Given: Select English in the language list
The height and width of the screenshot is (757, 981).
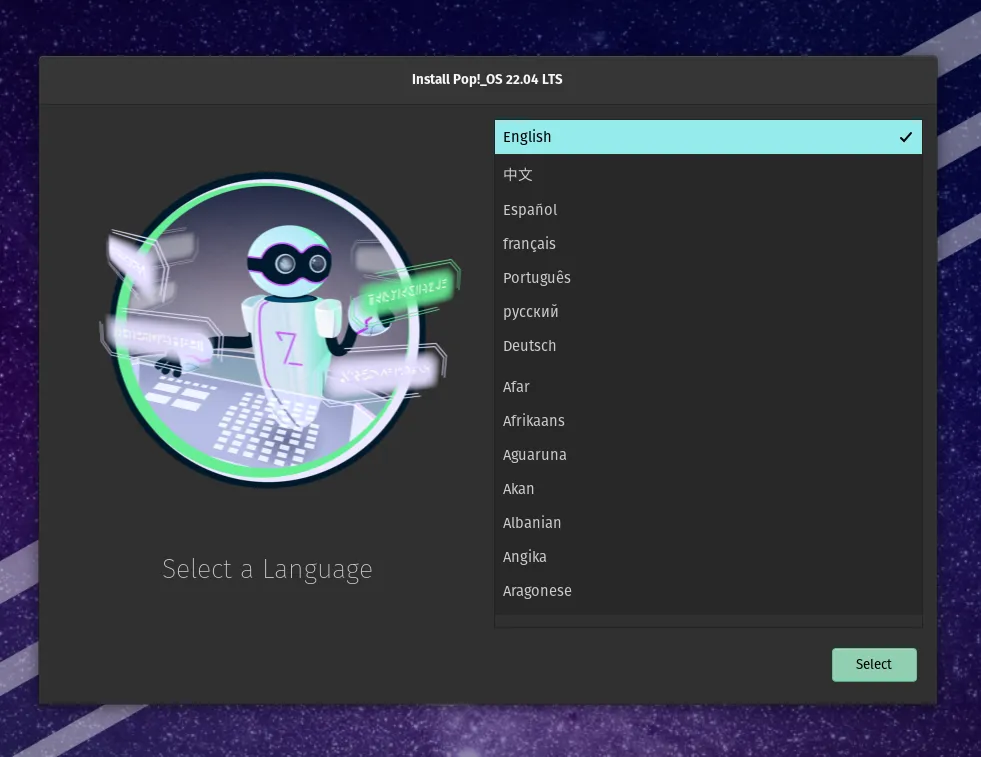Looking at the screenshot, I should click(x=527, y=137).
